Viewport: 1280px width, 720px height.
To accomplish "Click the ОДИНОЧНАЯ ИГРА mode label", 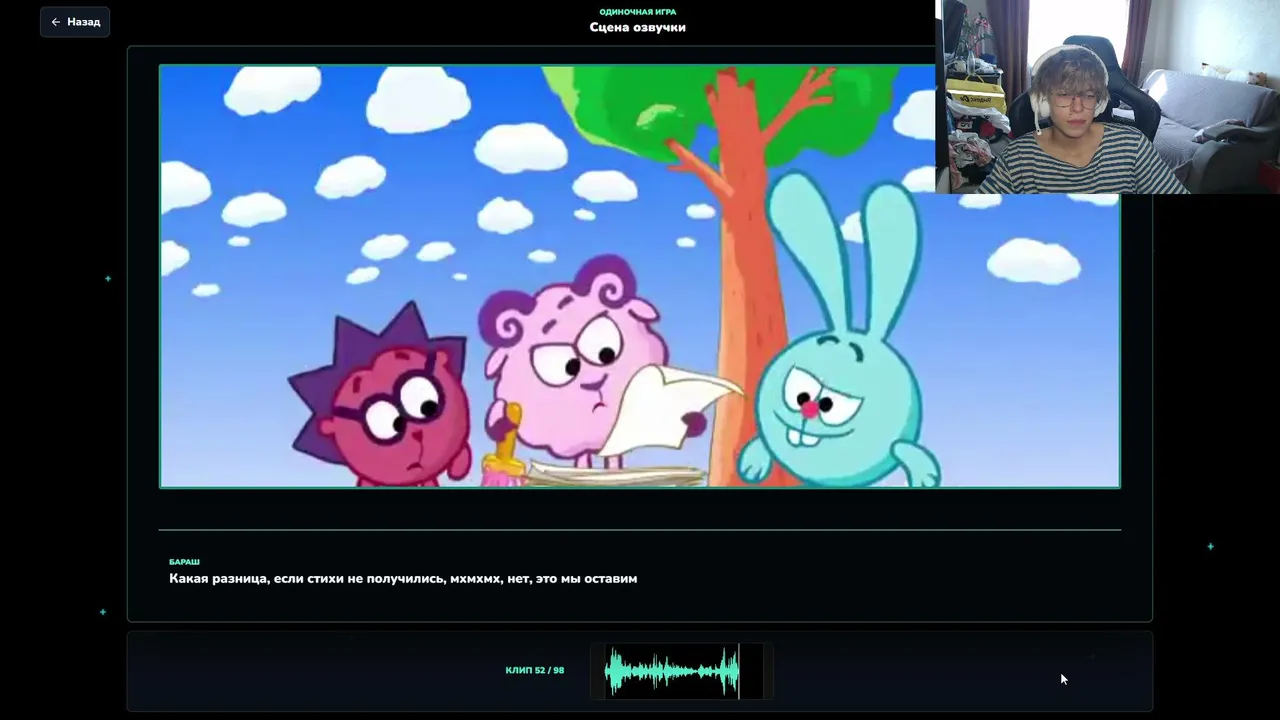I will click(638, 12).
